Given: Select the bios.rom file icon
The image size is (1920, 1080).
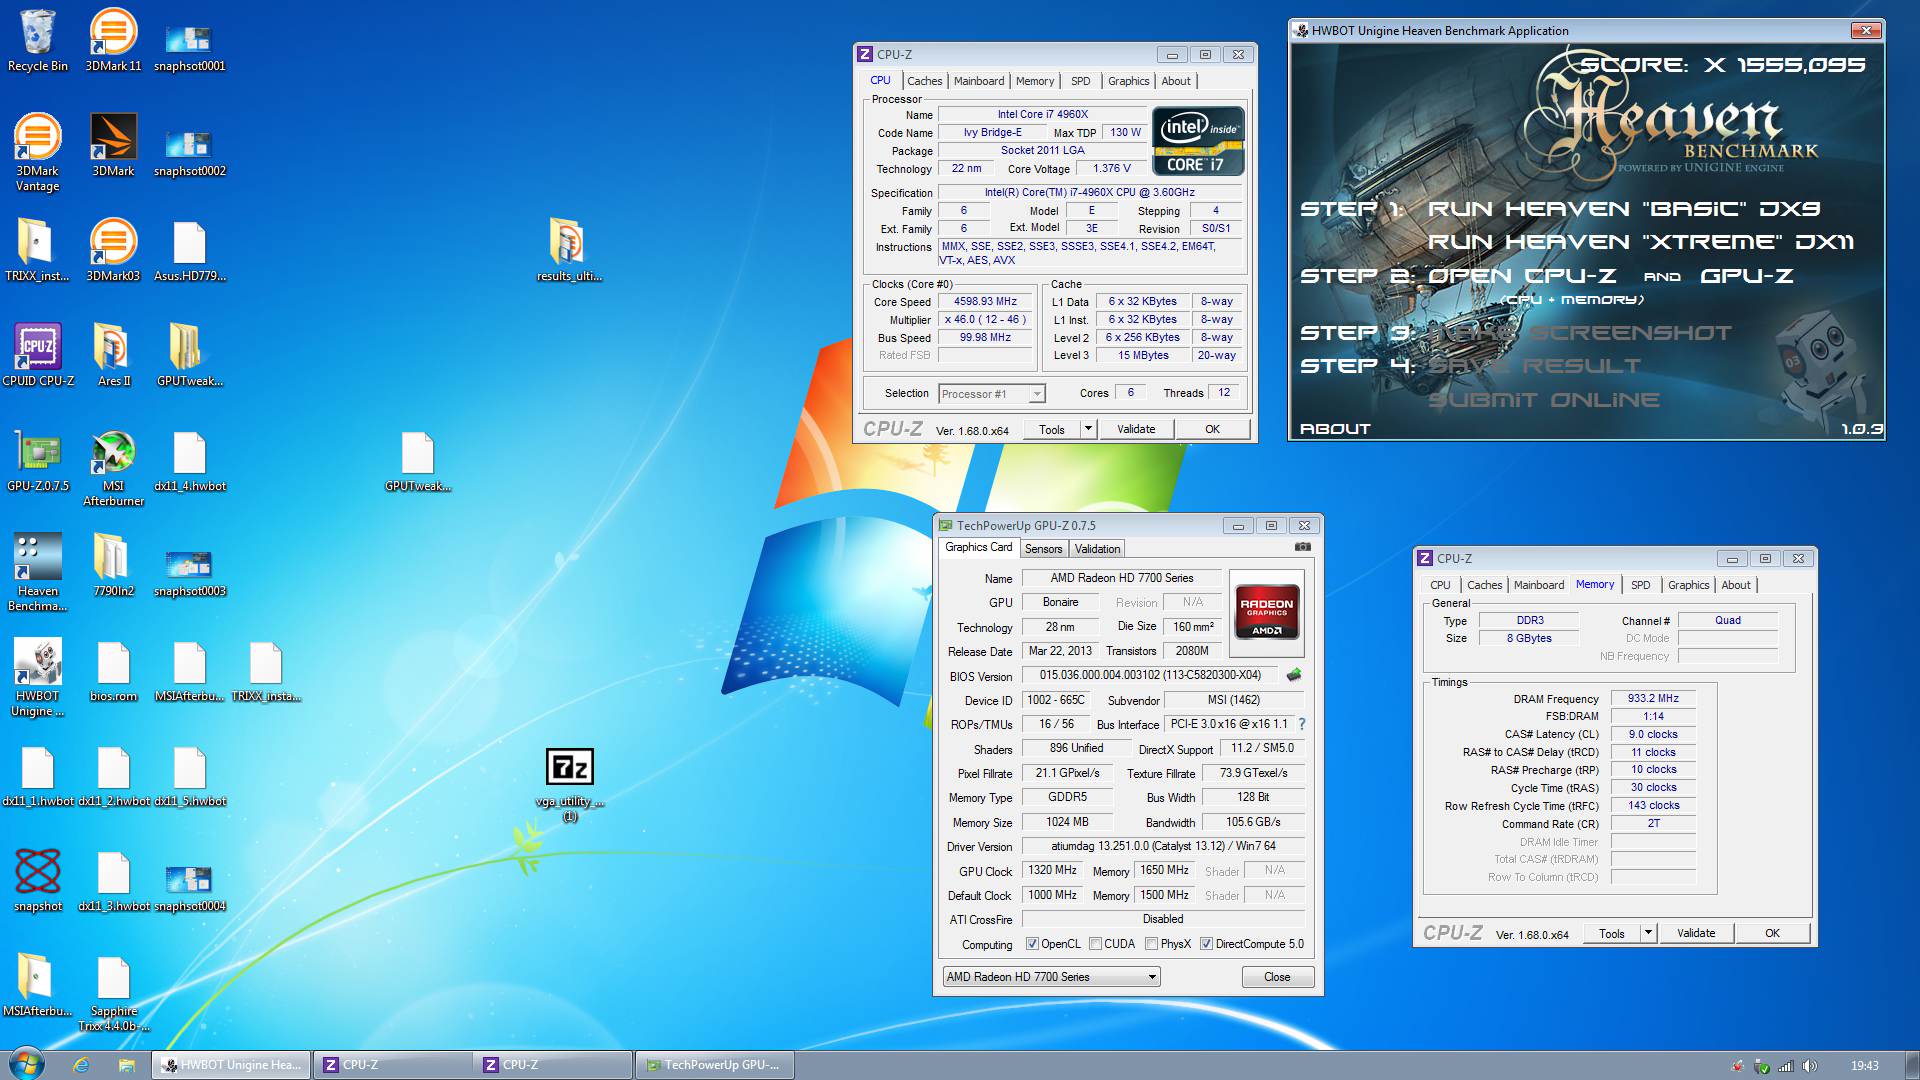Looking at the screenshot, I should pyautogui.click(x=113, y=670).
